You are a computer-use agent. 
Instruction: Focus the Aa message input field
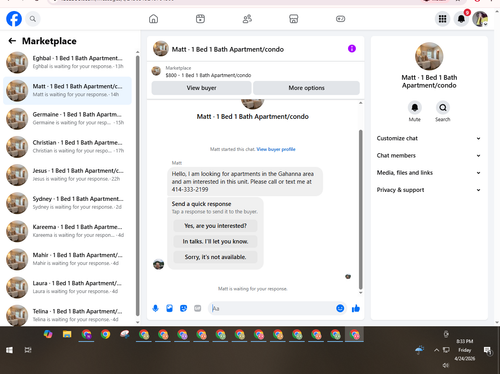[272, 308]
